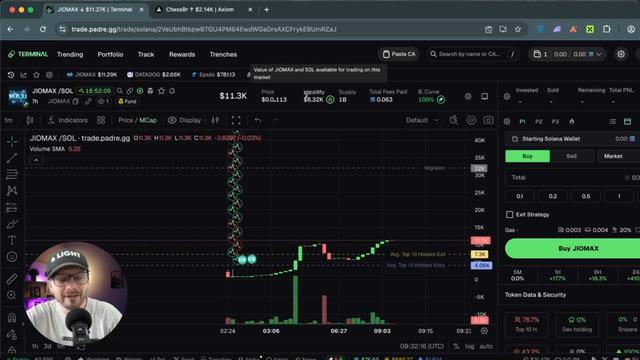The height and width of the screenshot is (360, 640).
Task: Open the Track tab
Action: coord(146,54)
